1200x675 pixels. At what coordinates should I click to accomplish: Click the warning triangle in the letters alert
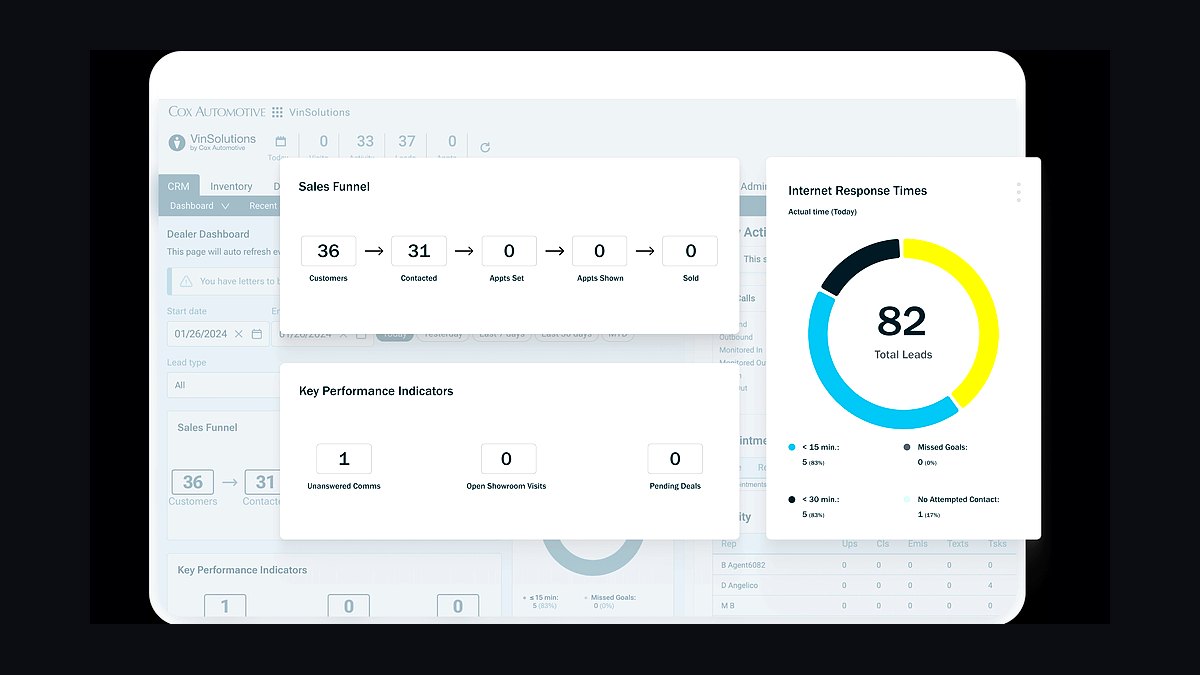pyautogui.click(x=186, y=281)
